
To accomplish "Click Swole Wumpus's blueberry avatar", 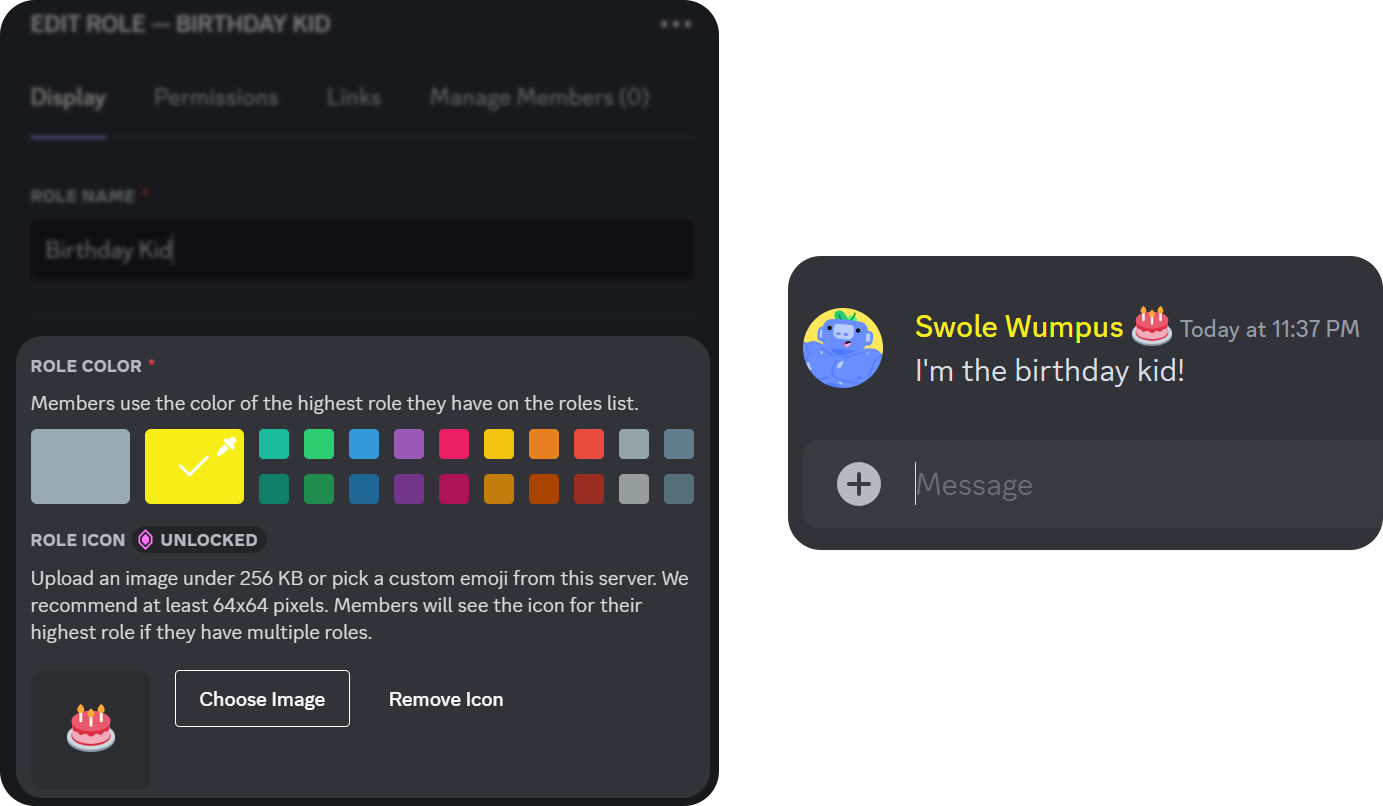I will [x=843, y=347].
